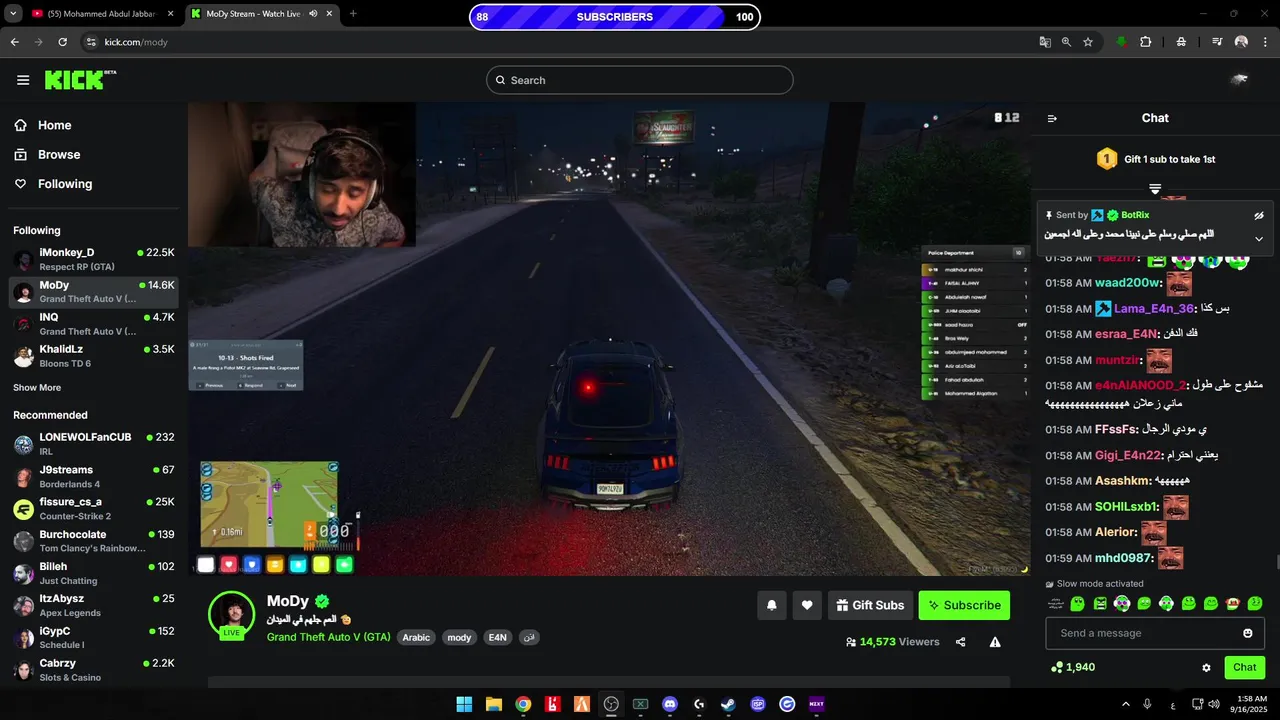1280x720 pixels.
Task: Open Billeh Just Chatting channel
Action: (94, 573)
